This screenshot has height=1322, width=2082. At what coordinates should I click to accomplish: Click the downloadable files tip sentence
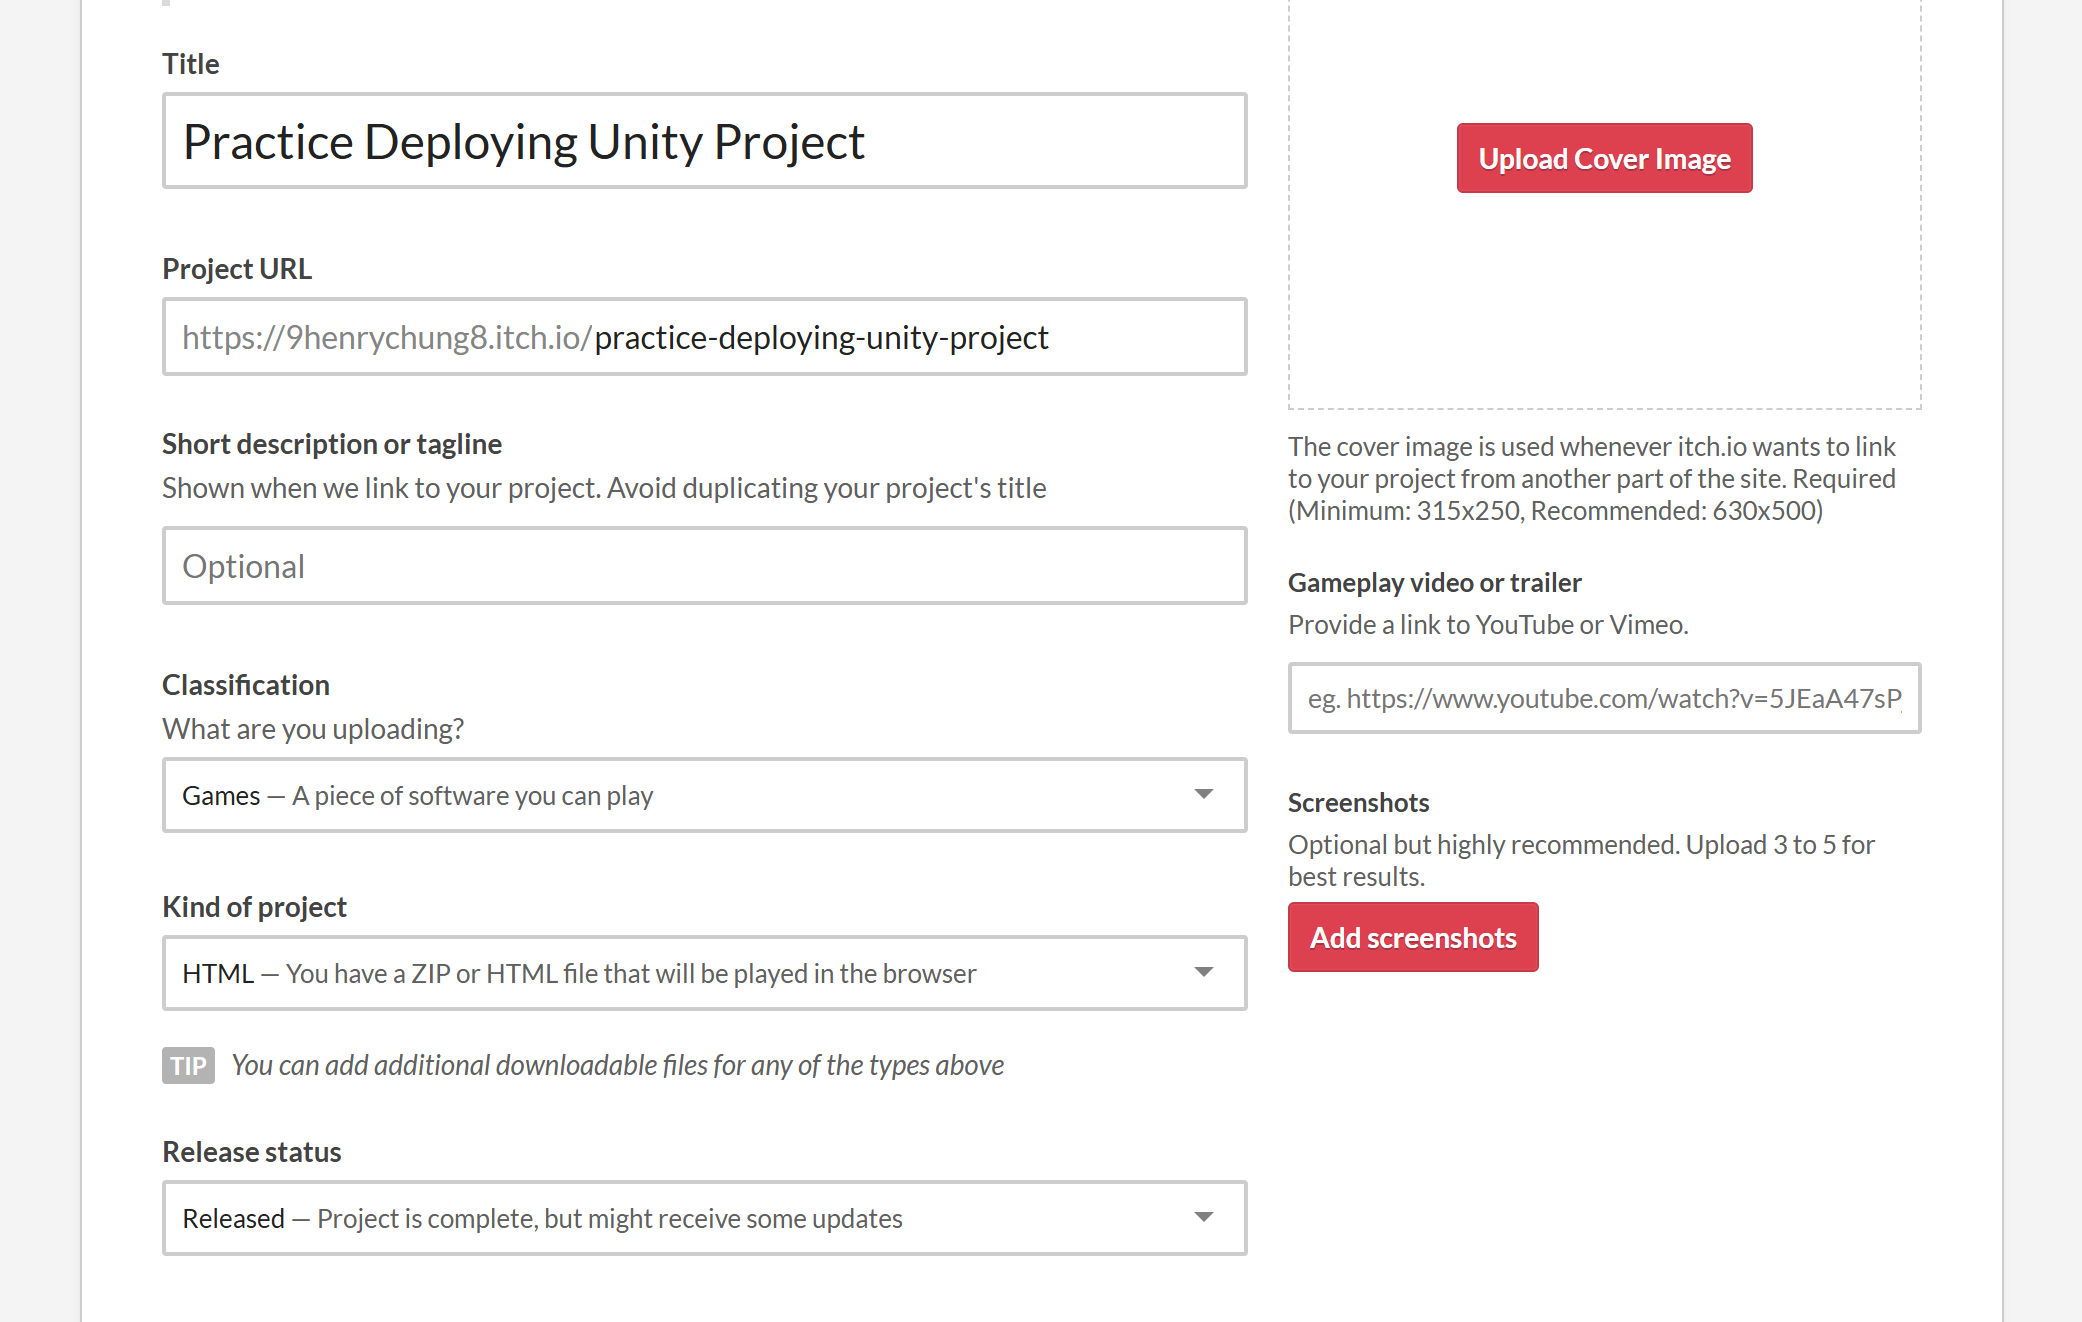point(617,1066)
